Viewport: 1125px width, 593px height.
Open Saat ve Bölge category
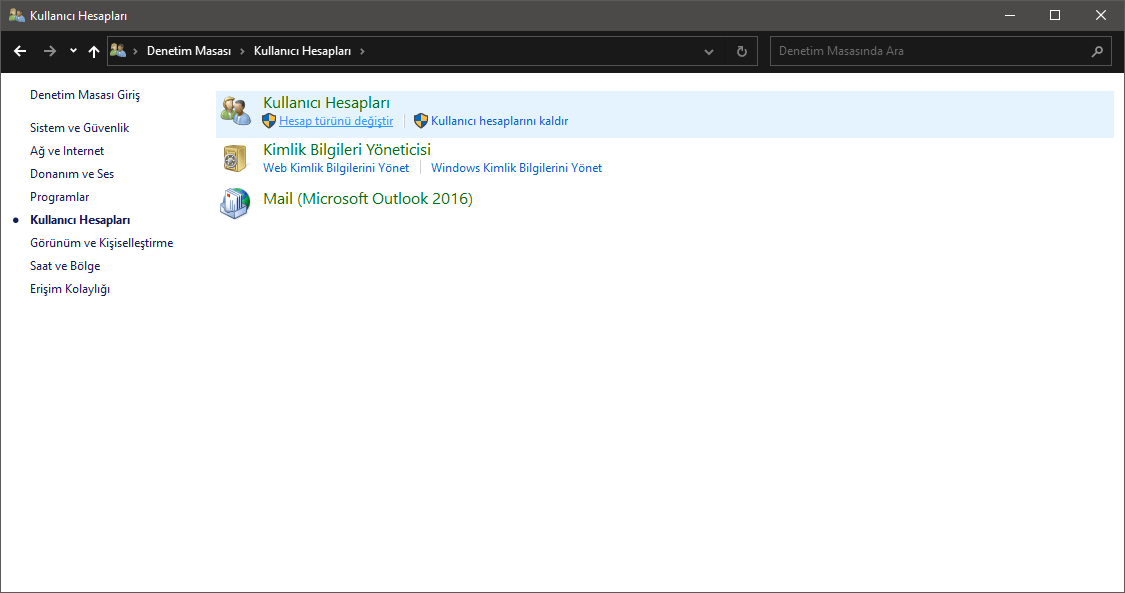65,265
